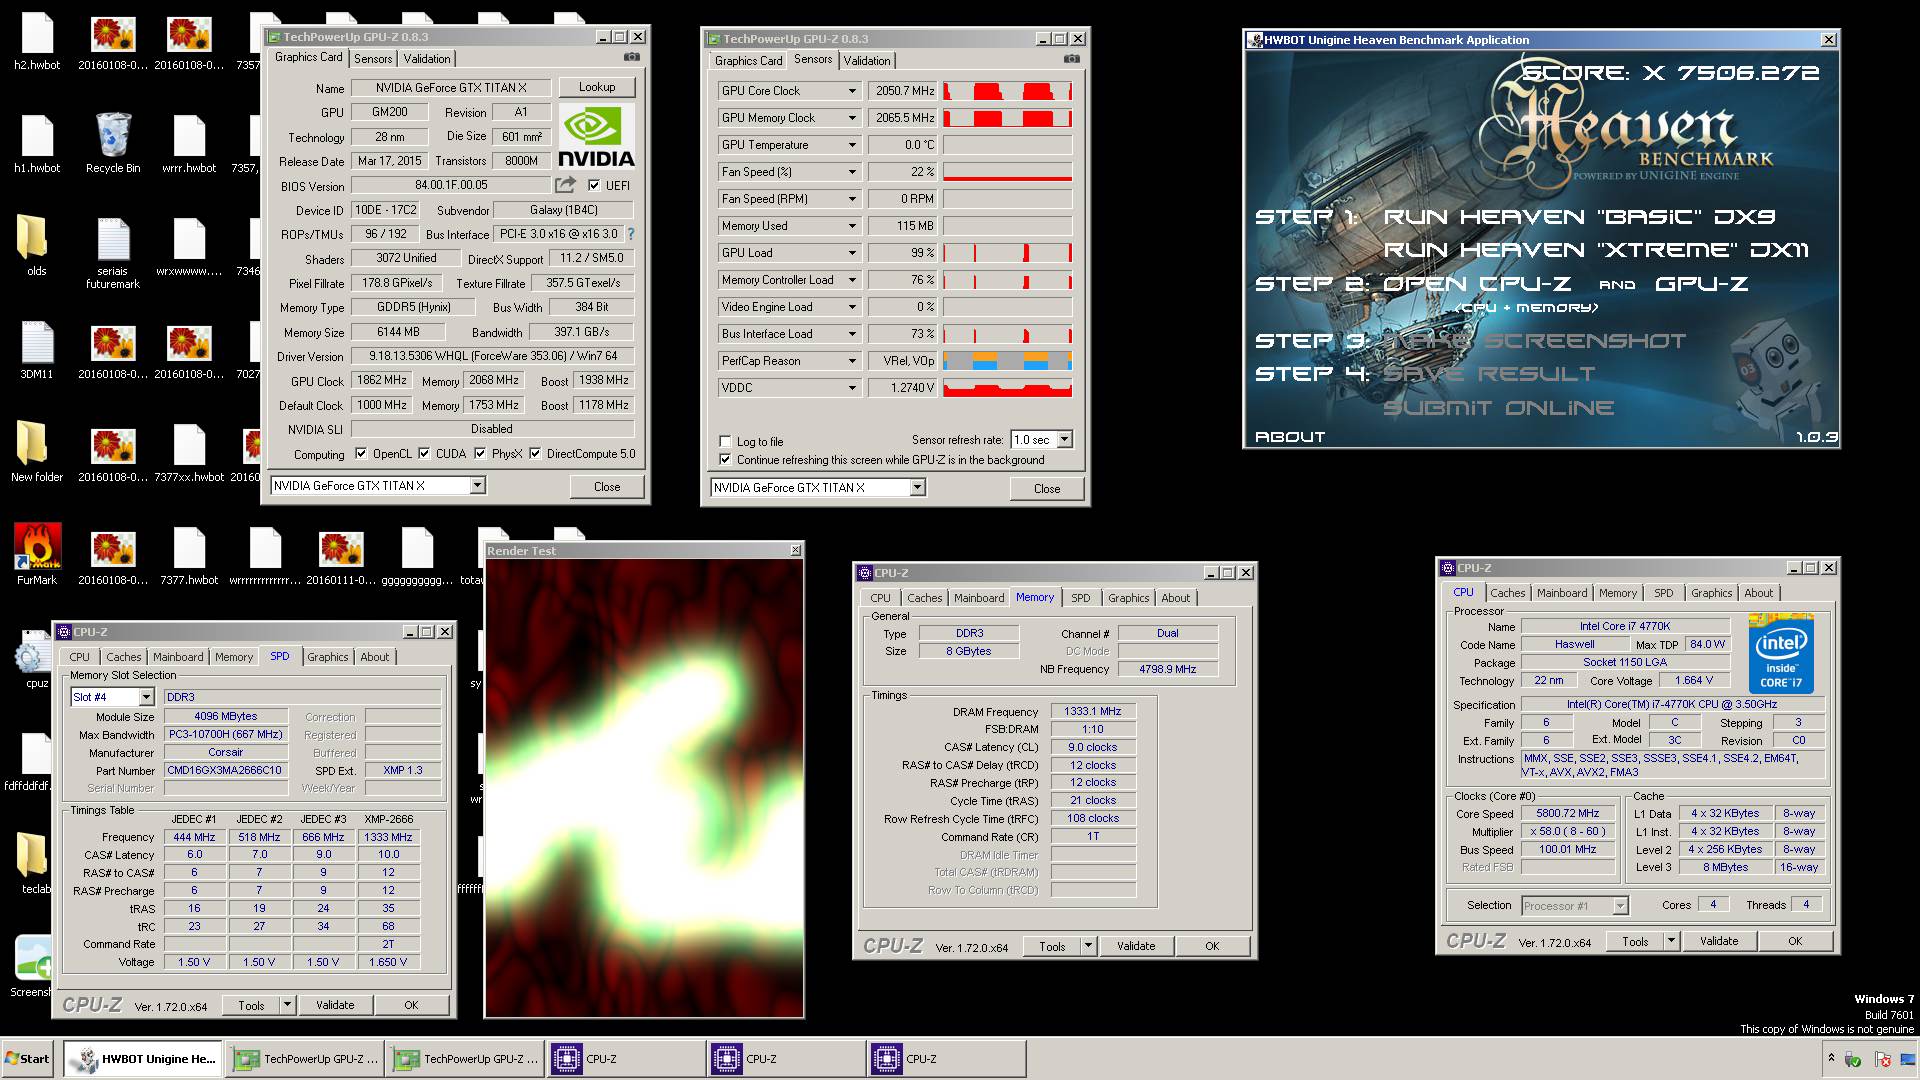Open the Screenshot tool desktop icon

point(32,967)
